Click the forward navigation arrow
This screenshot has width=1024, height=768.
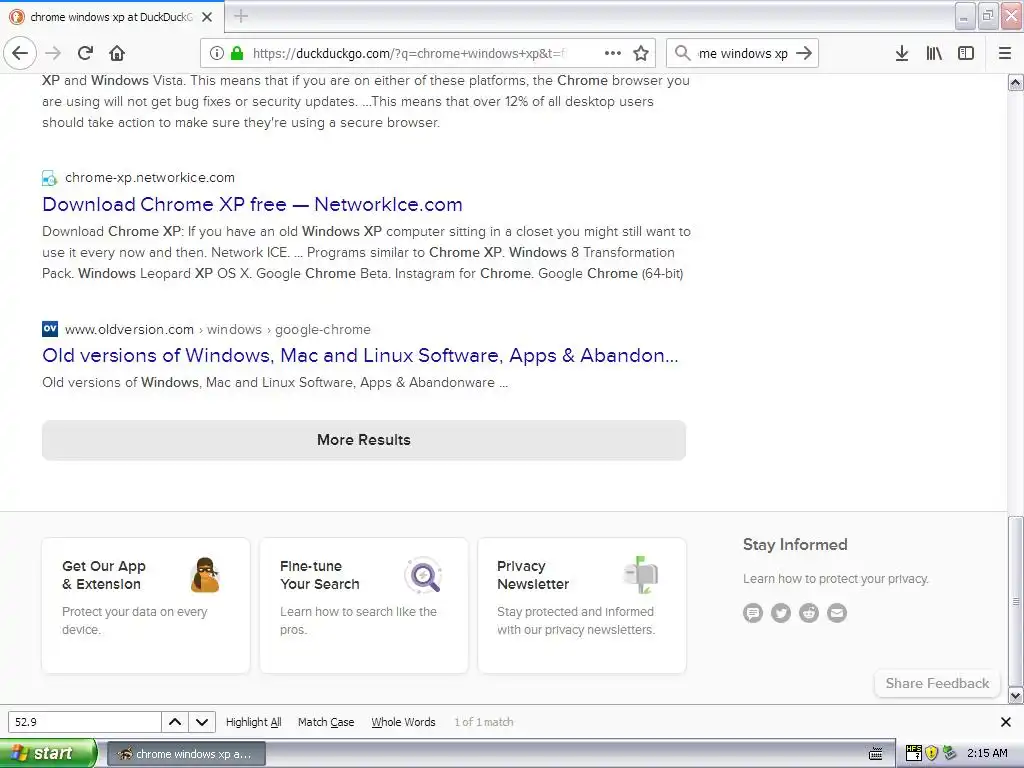pyautogui.click(x=53, y=53)
